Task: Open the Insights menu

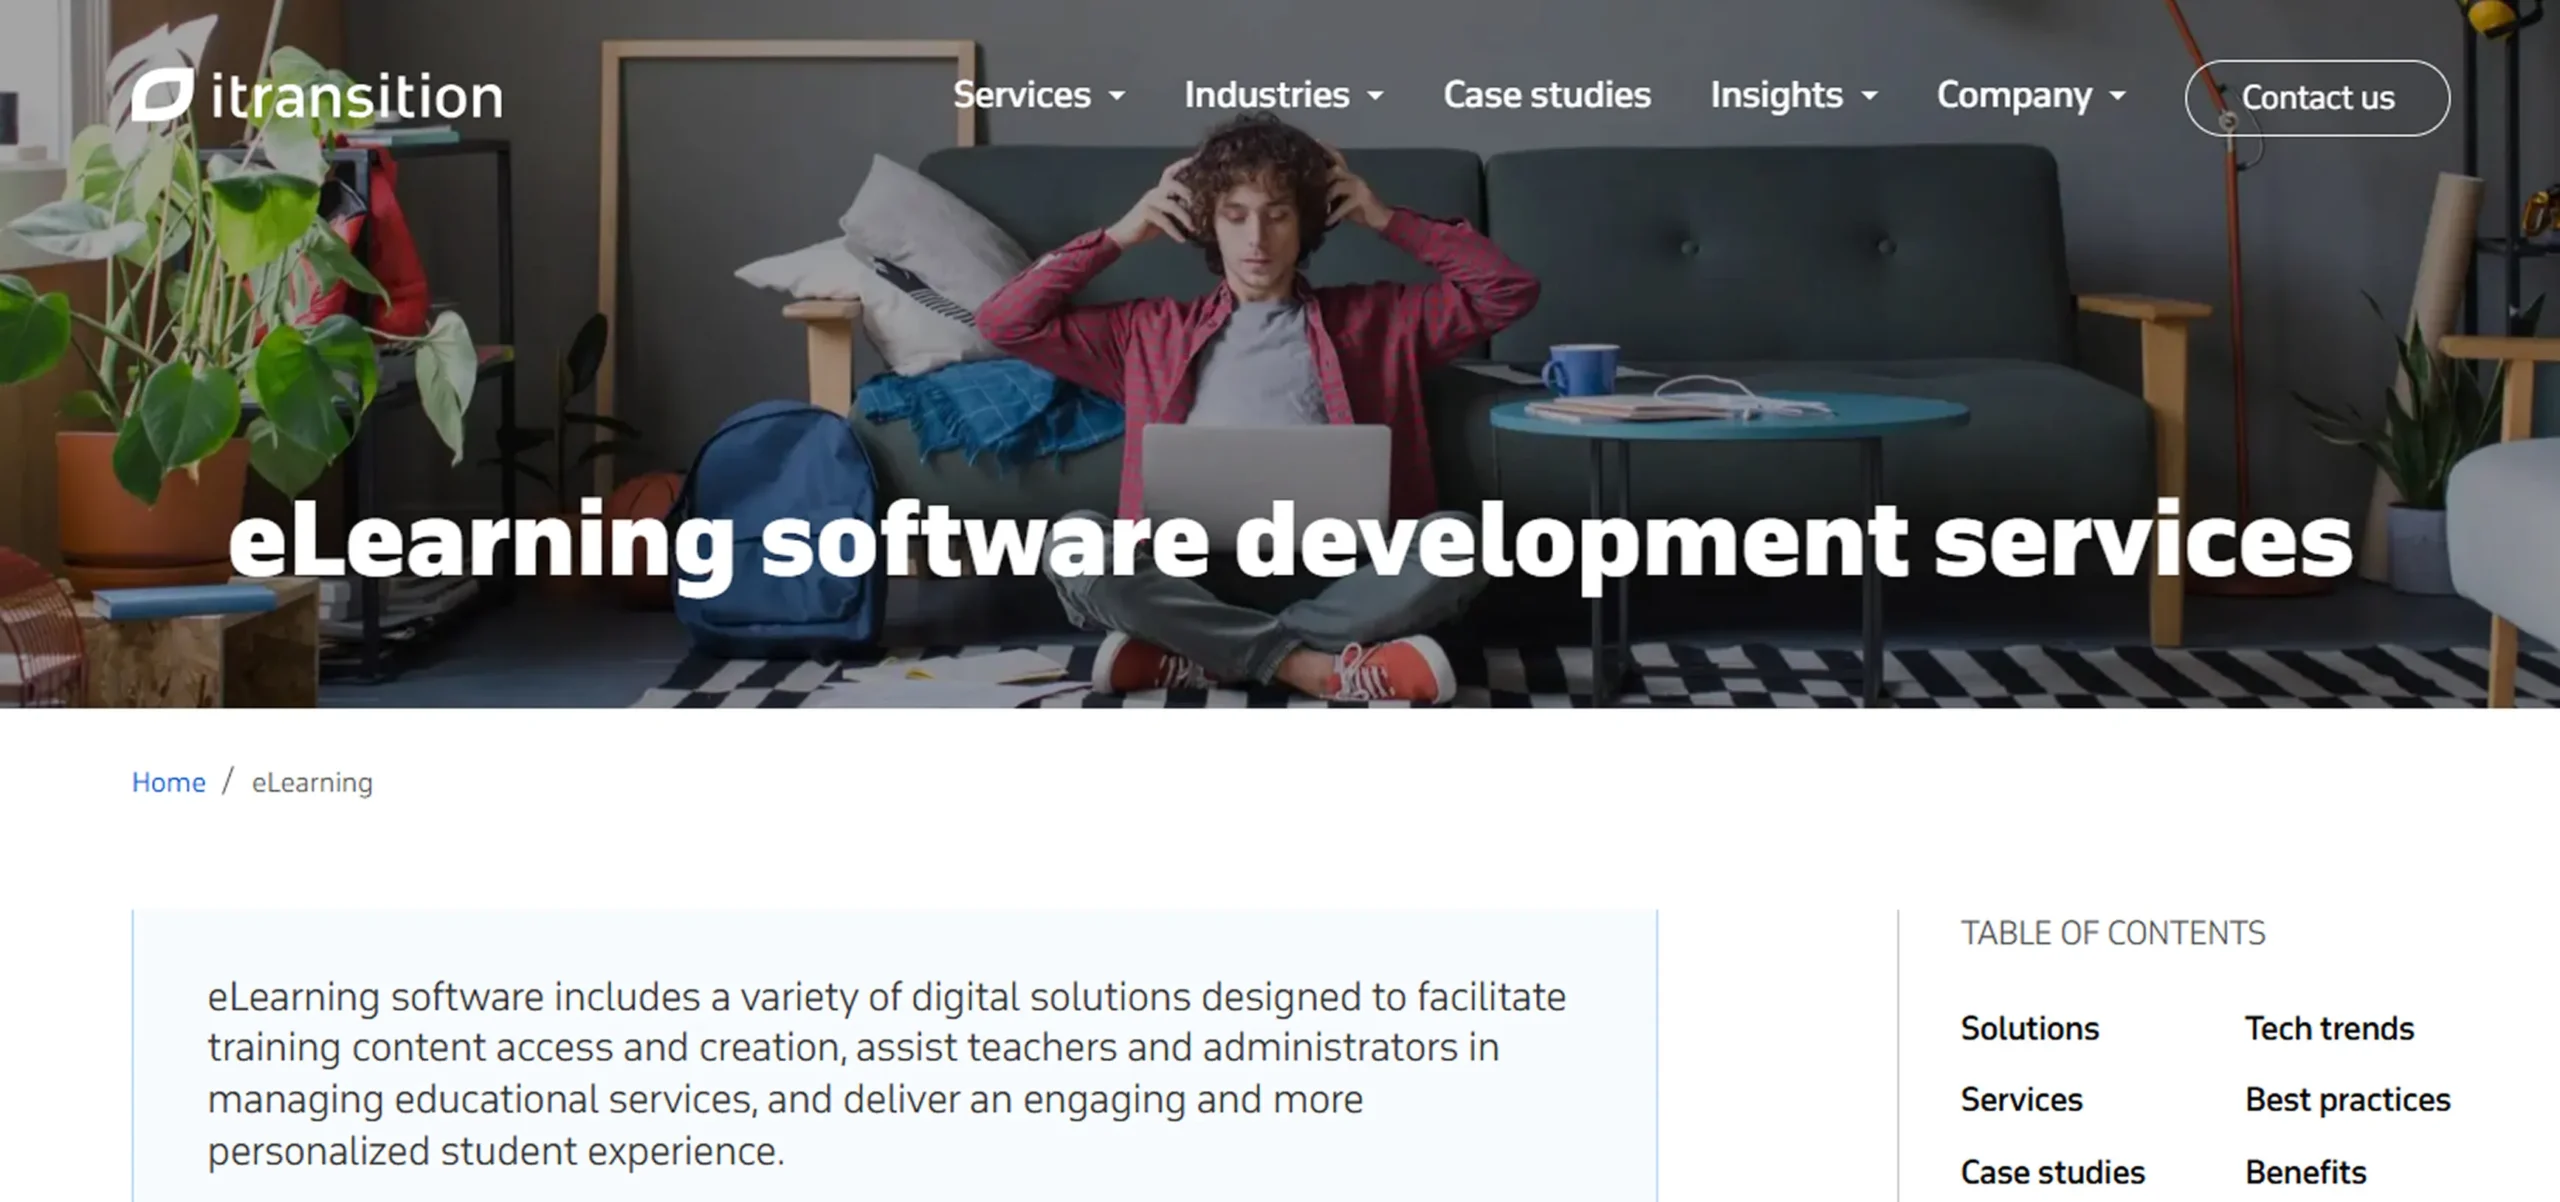Action: pyautogui.click(x=1776, y=95)
